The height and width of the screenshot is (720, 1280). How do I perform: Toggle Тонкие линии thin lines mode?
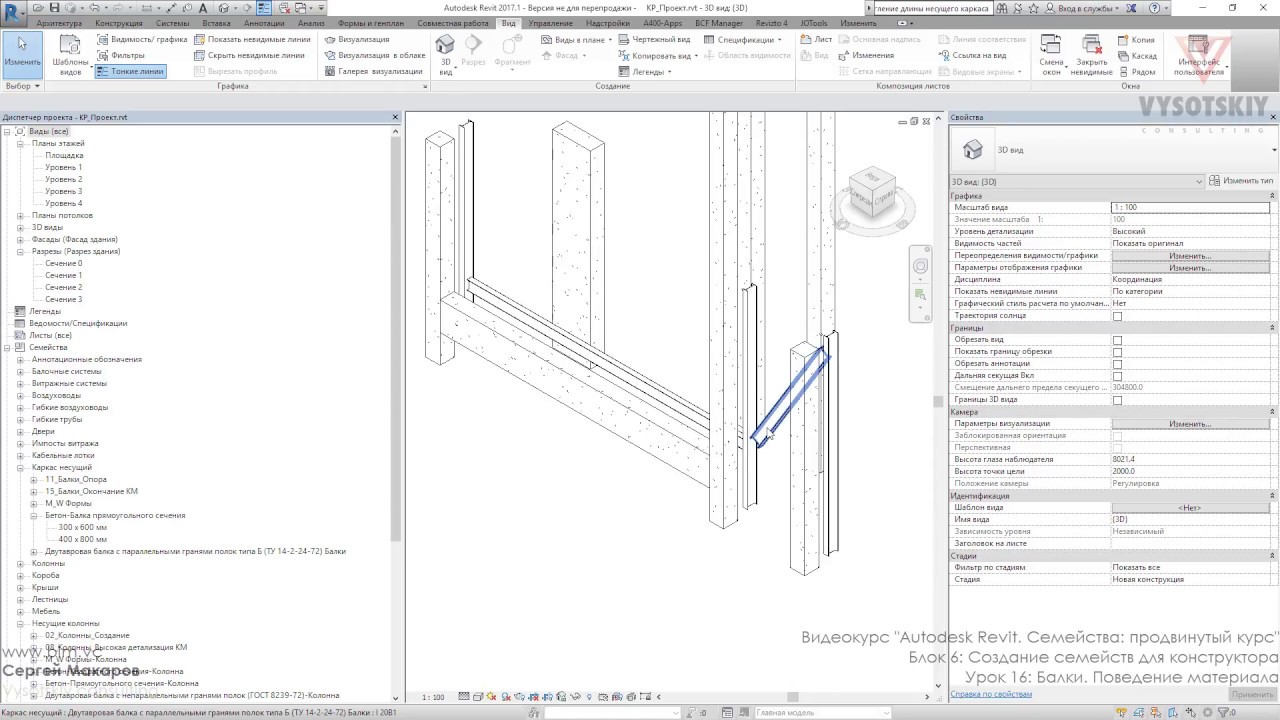coord(130,72)
